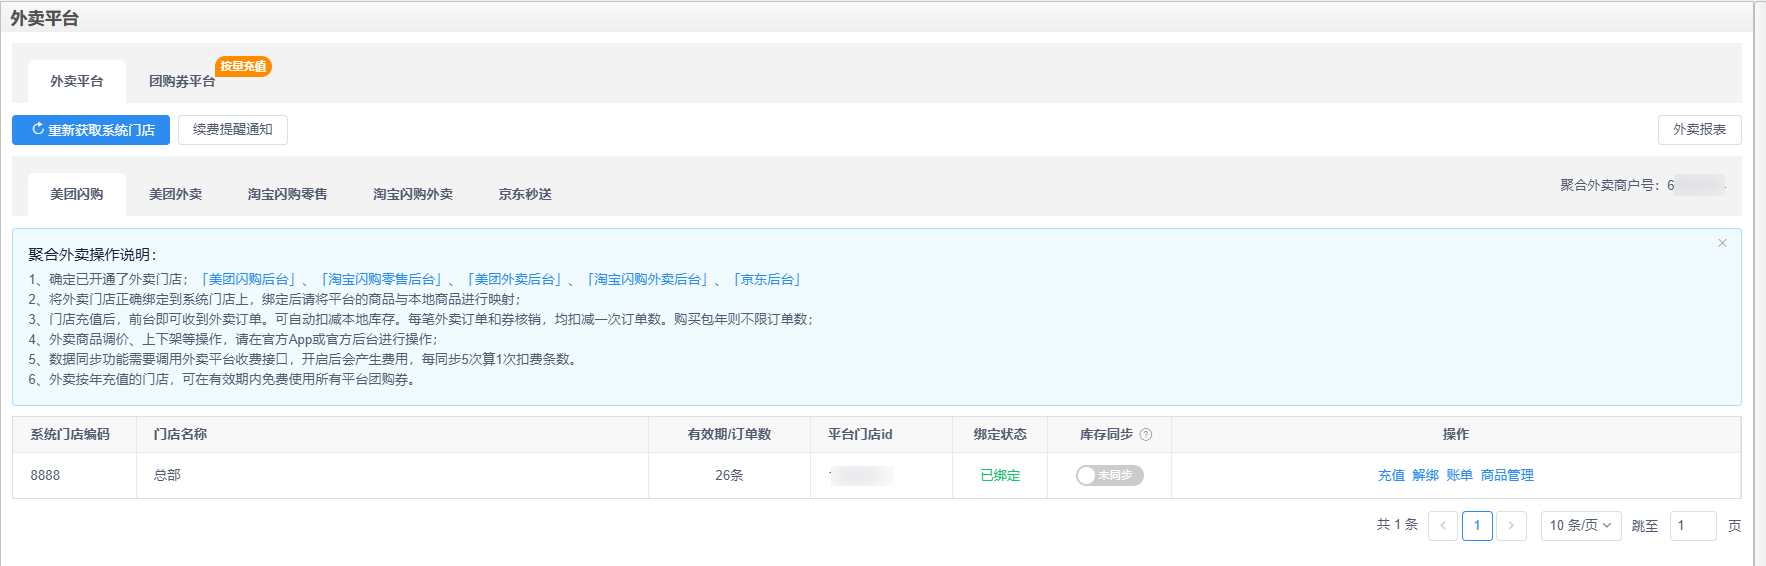The image size is (1766, 566).
Task: Switch to the 团购券平台 tab
Action: click(x=182, y=82)
